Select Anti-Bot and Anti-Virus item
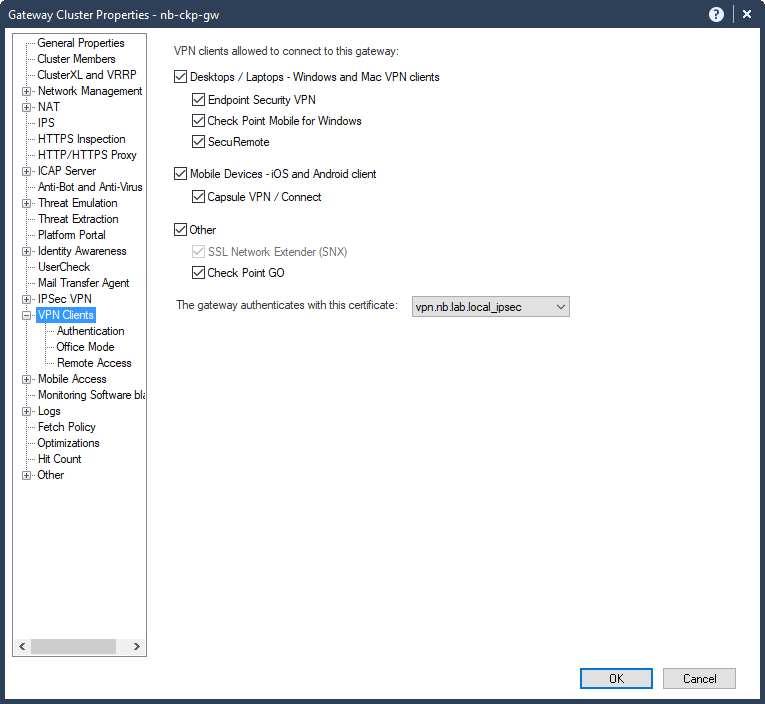This screenshot has width=765, height=704. point(90,187)
